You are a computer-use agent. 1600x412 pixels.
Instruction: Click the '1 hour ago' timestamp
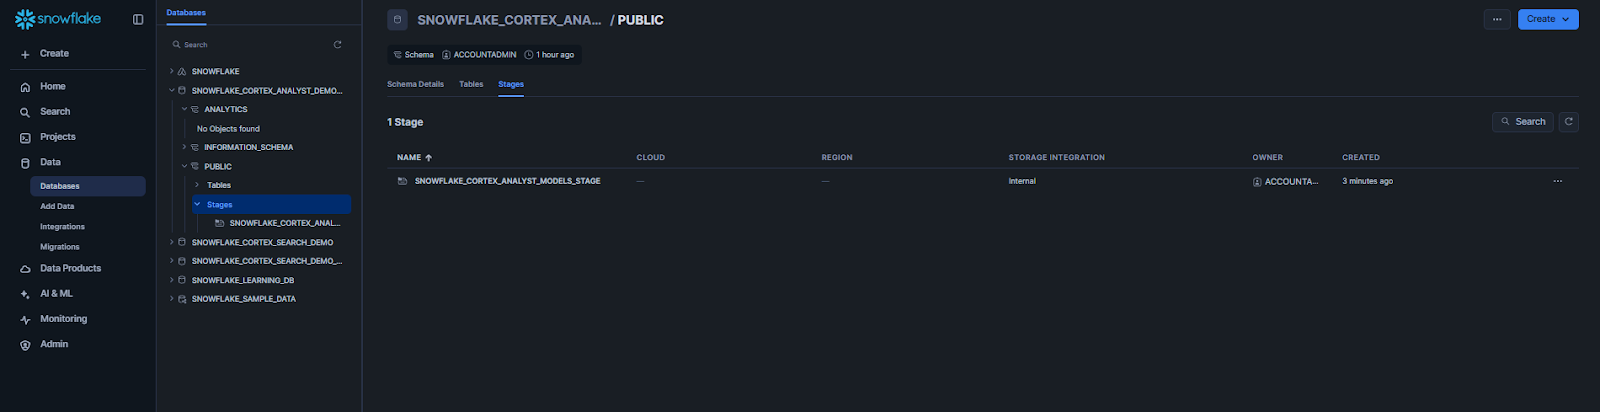550,55
